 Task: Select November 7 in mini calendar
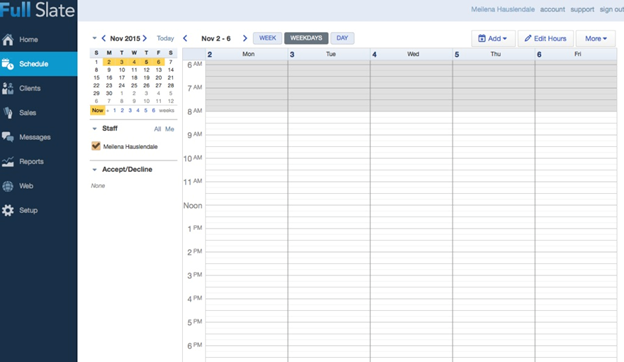(171, 62)
